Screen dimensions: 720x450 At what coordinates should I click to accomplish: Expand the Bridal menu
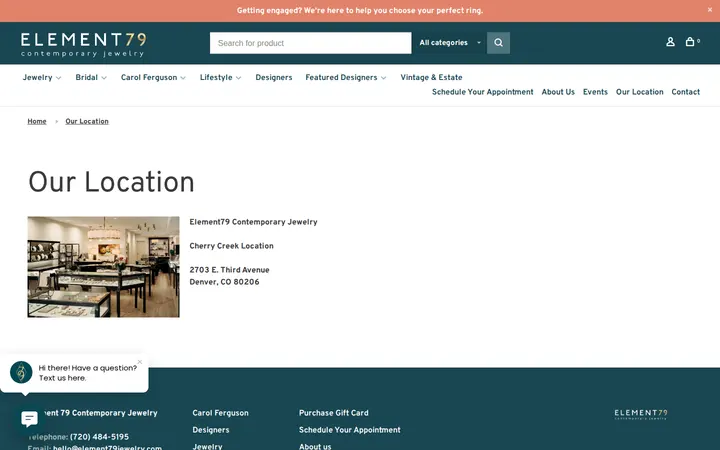pos(91,78)
